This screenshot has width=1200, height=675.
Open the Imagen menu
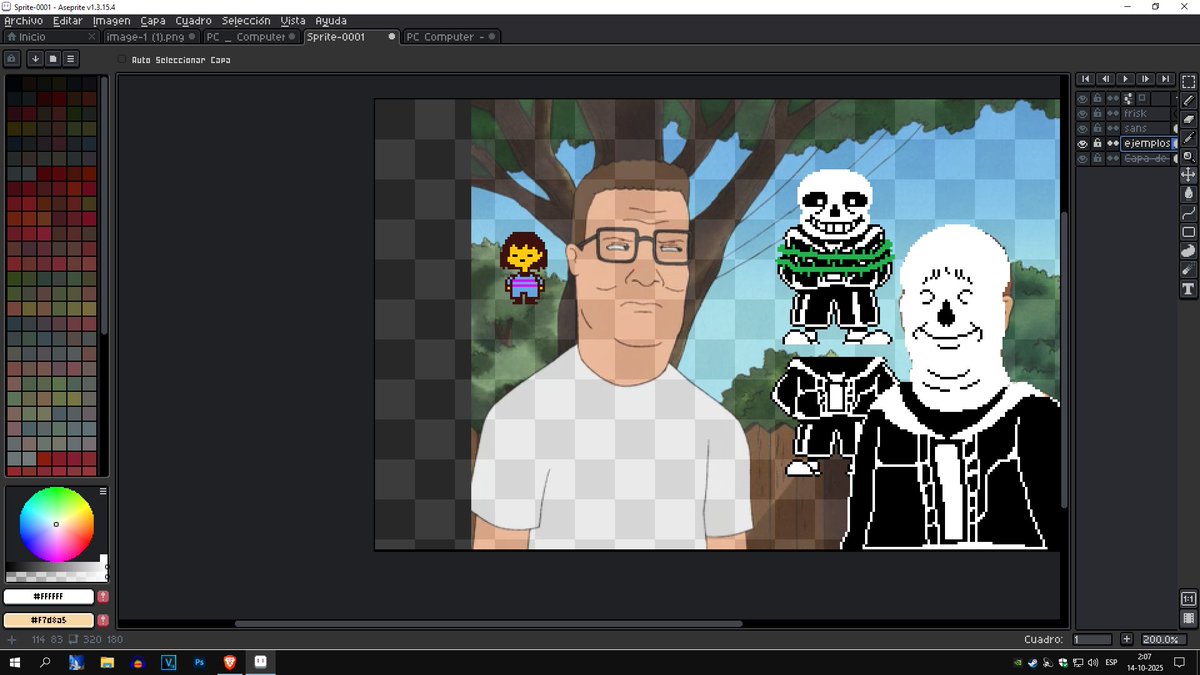coord(111,21)
